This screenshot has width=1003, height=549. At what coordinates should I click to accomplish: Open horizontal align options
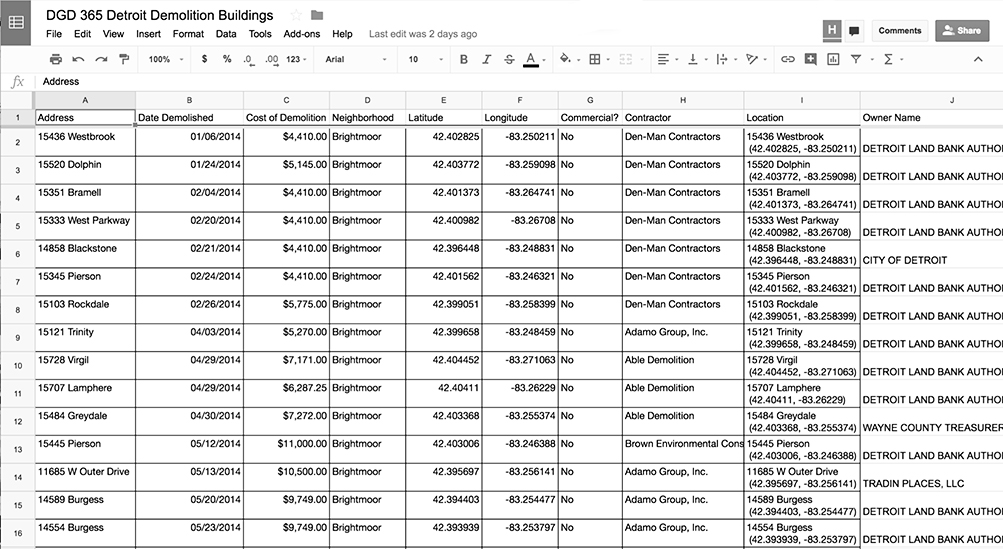(667, 59)
